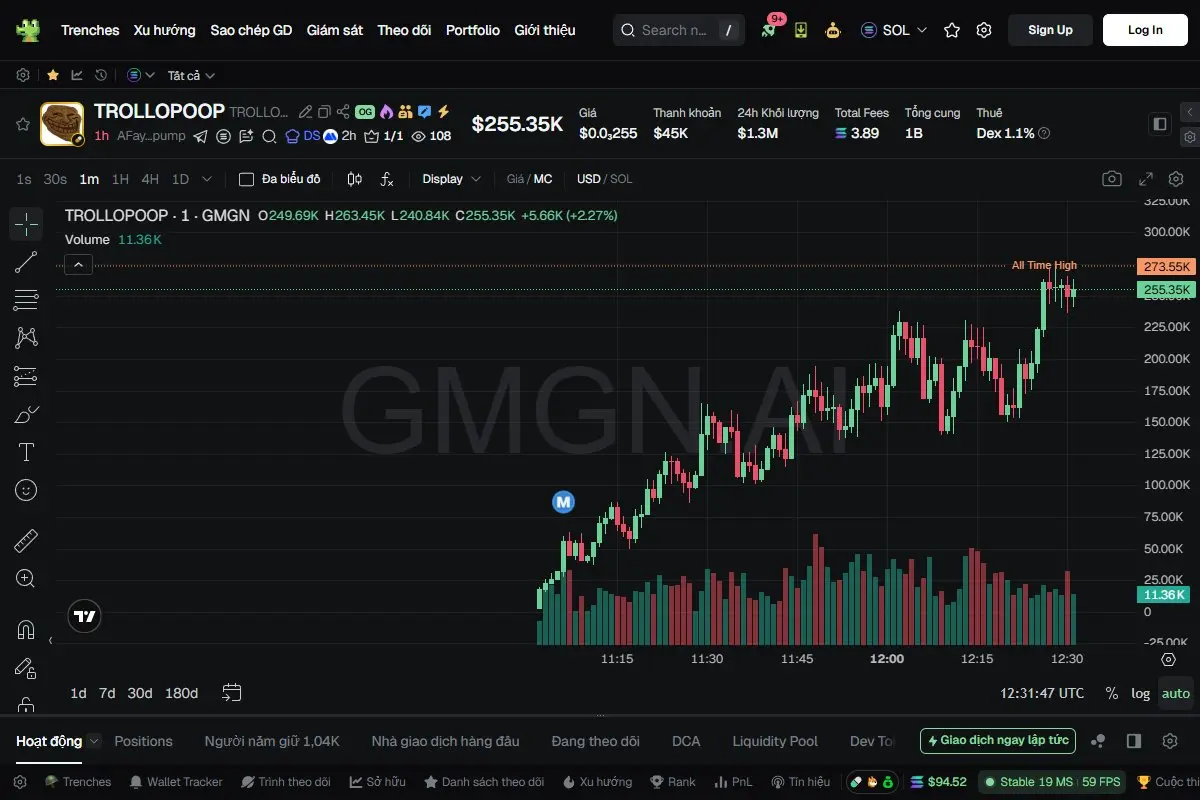Toggle chart scale to percent (%)
Screen dimensions: 1200x800
pyautogui.click(x=1111, y=693)
